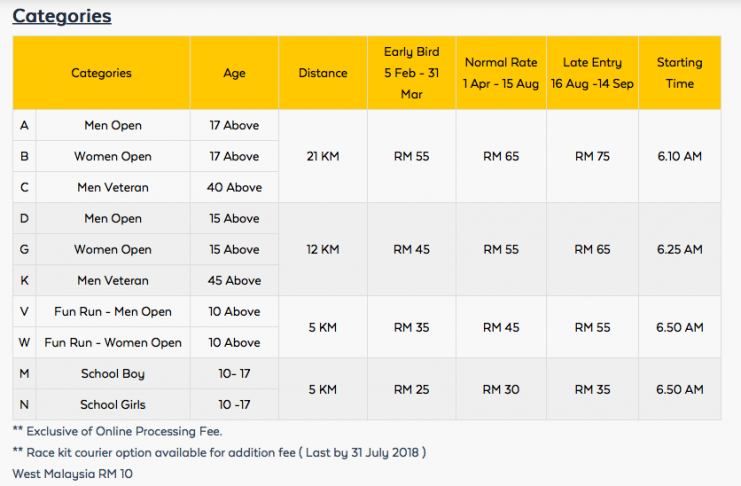The image size is (741, 486).
Task: Click the Normal Rate column header
Action: click(501, 73)
